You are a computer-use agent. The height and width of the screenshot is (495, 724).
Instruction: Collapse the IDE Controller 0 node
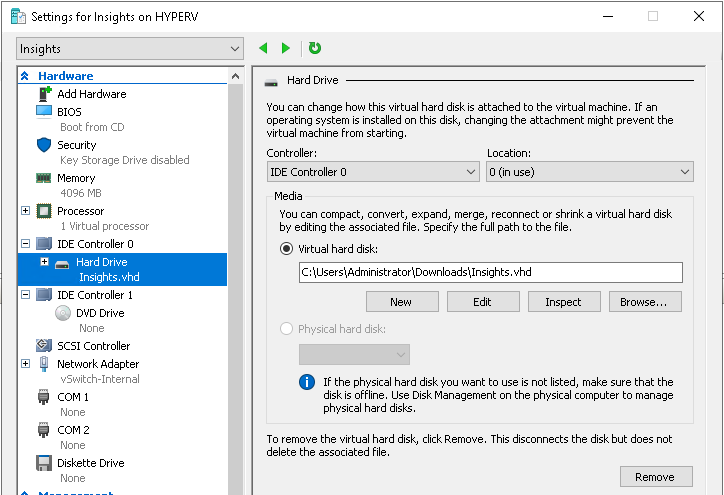26,244
